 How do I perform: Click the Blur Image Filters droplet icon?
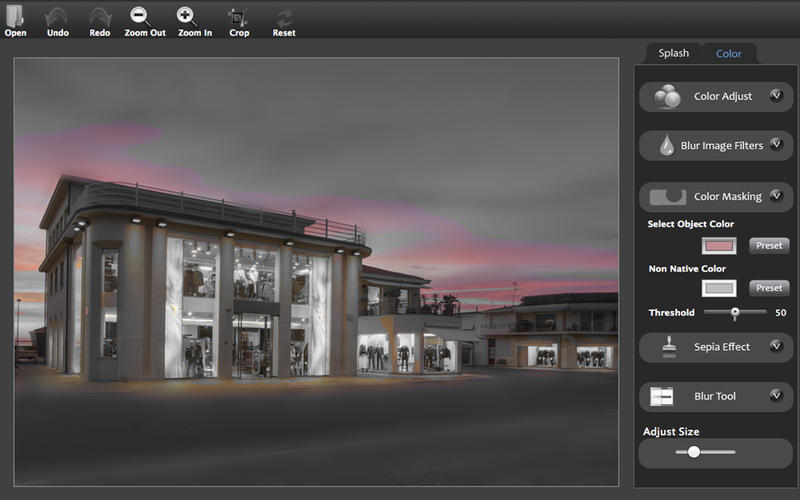click(x=667, y=146)
